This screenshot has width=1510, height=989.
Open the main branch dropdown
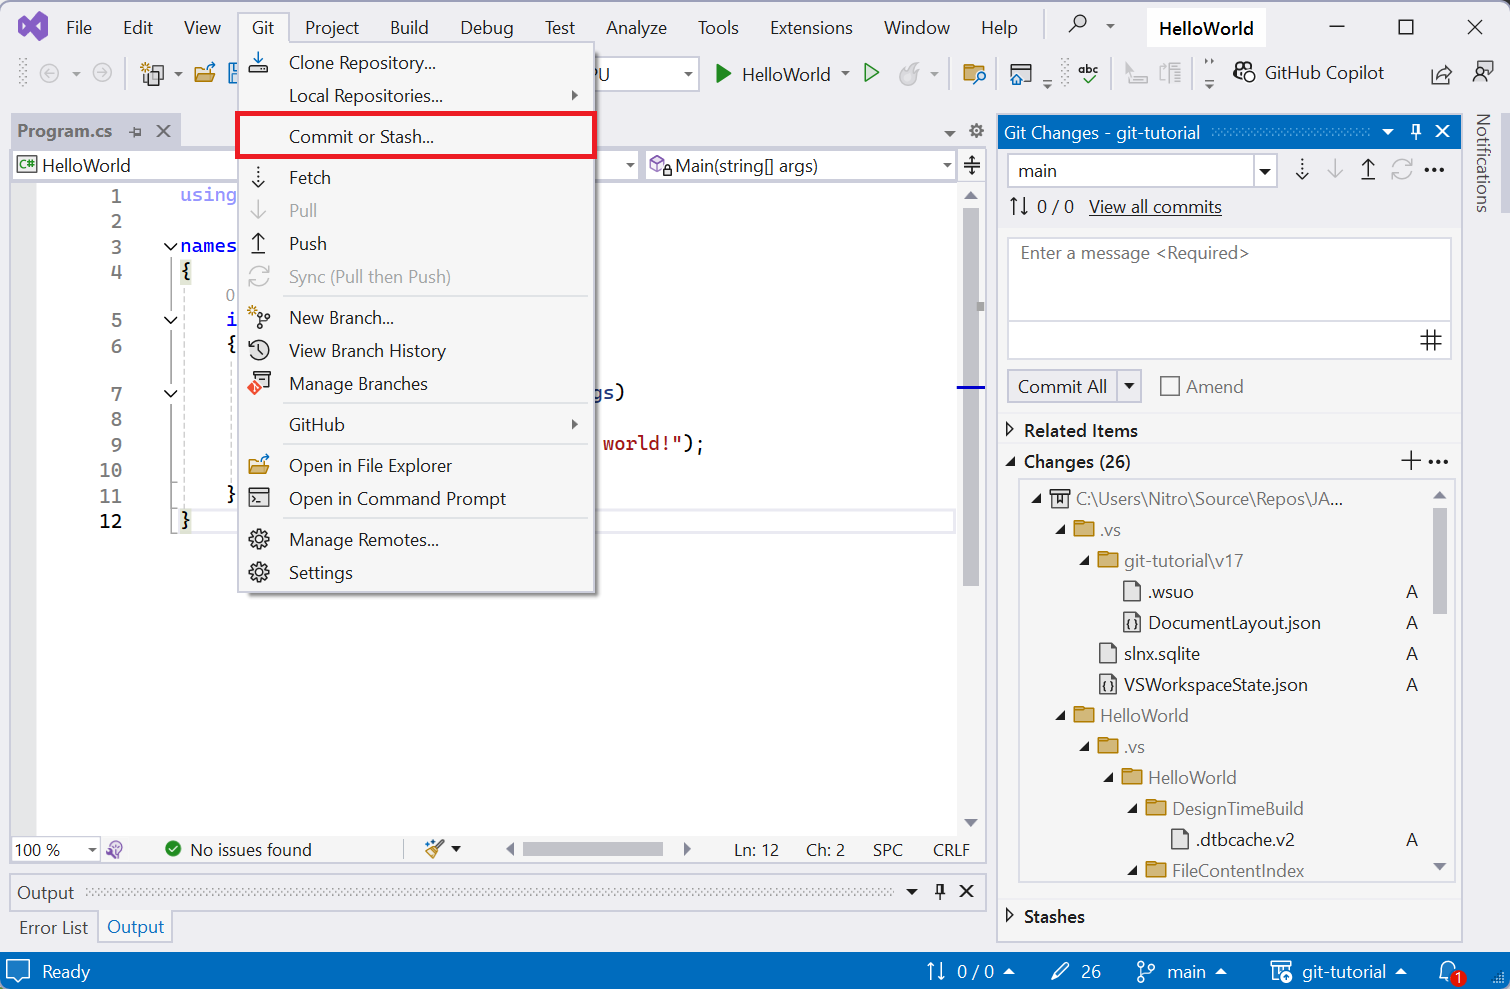(1265, 171)
